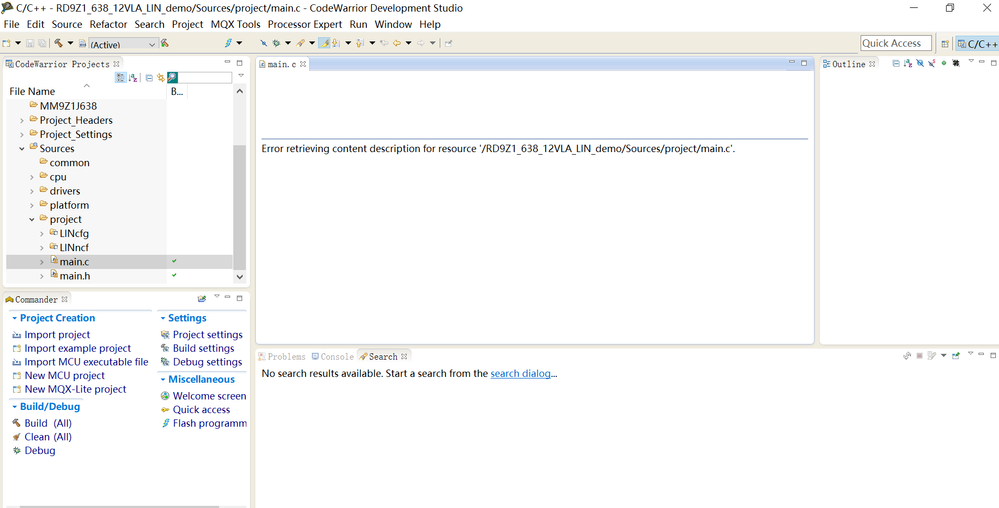Open the (Active) build configuration combo box
Viewport: 999px width, 508px height.
click(x=123, y=44)
